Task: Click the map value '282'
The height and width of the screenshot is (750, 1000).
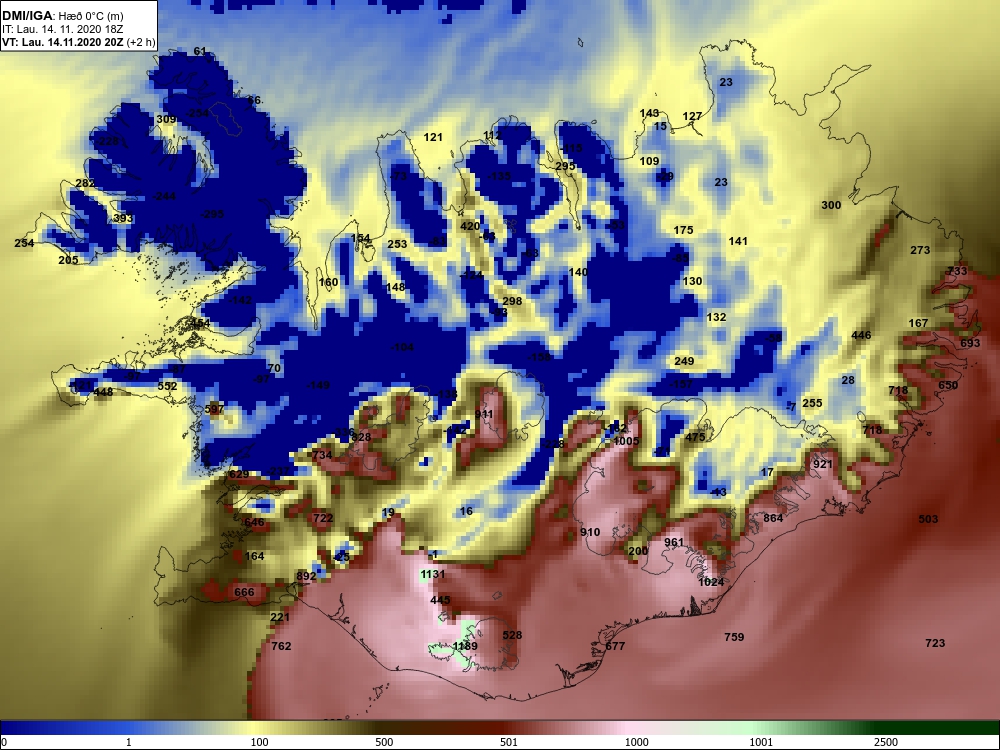Action: pos(85,183)
